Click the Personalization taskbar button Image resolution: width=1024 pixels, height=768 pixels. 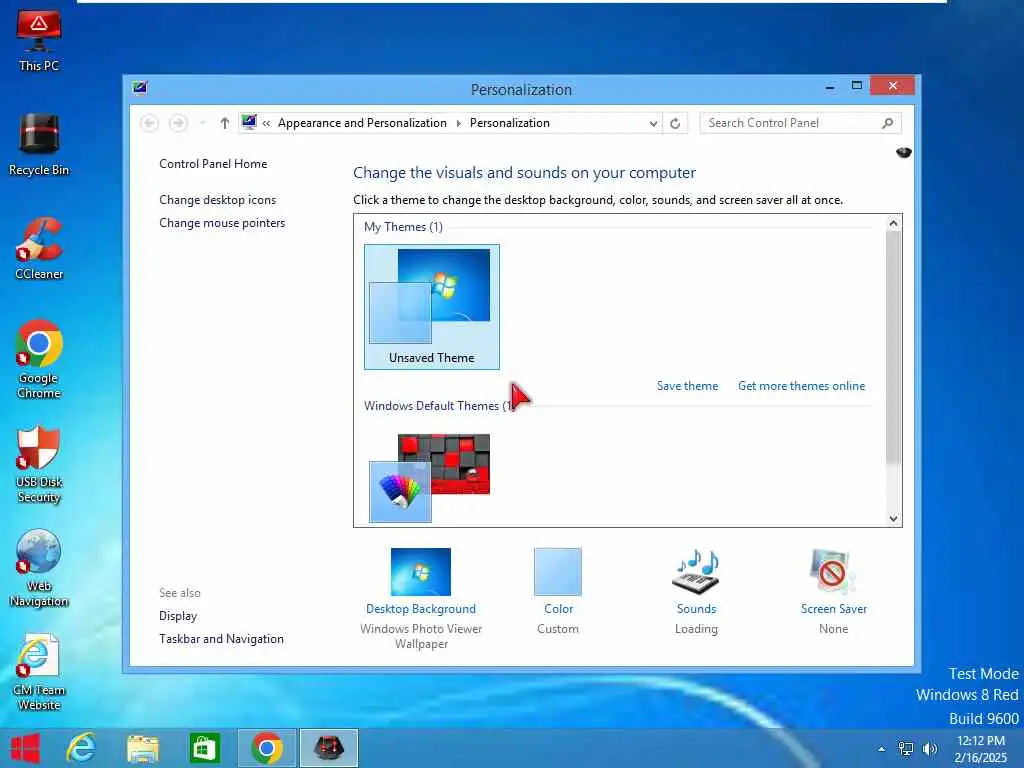(x=328, y=748)
